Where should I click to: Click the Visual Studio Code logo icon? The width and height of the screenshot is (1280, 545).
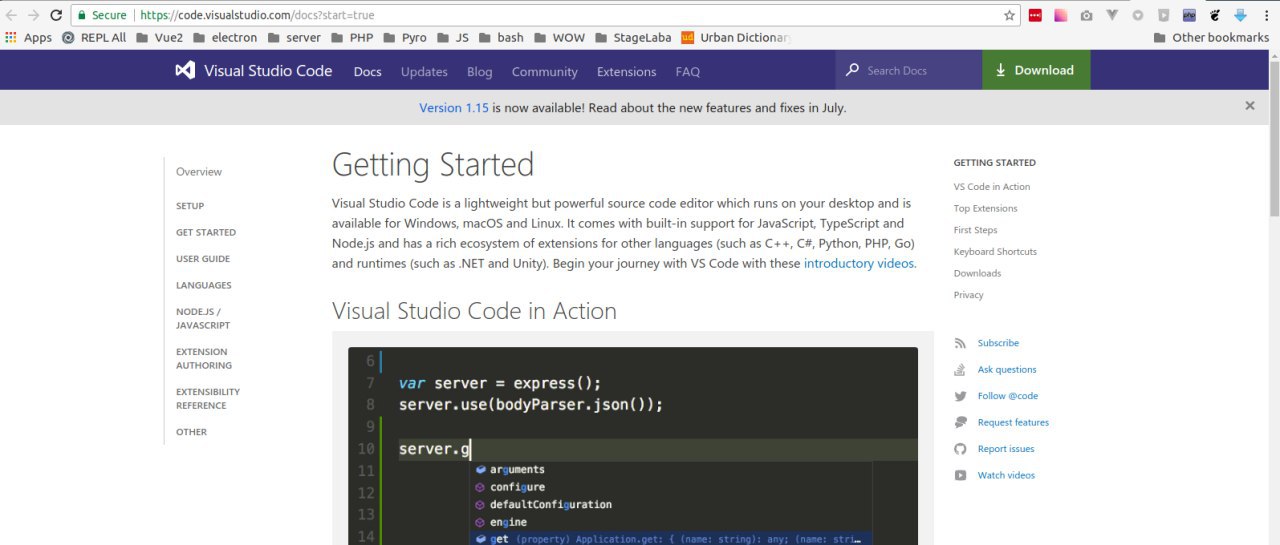pyautogui.click(x=184, y=71)
